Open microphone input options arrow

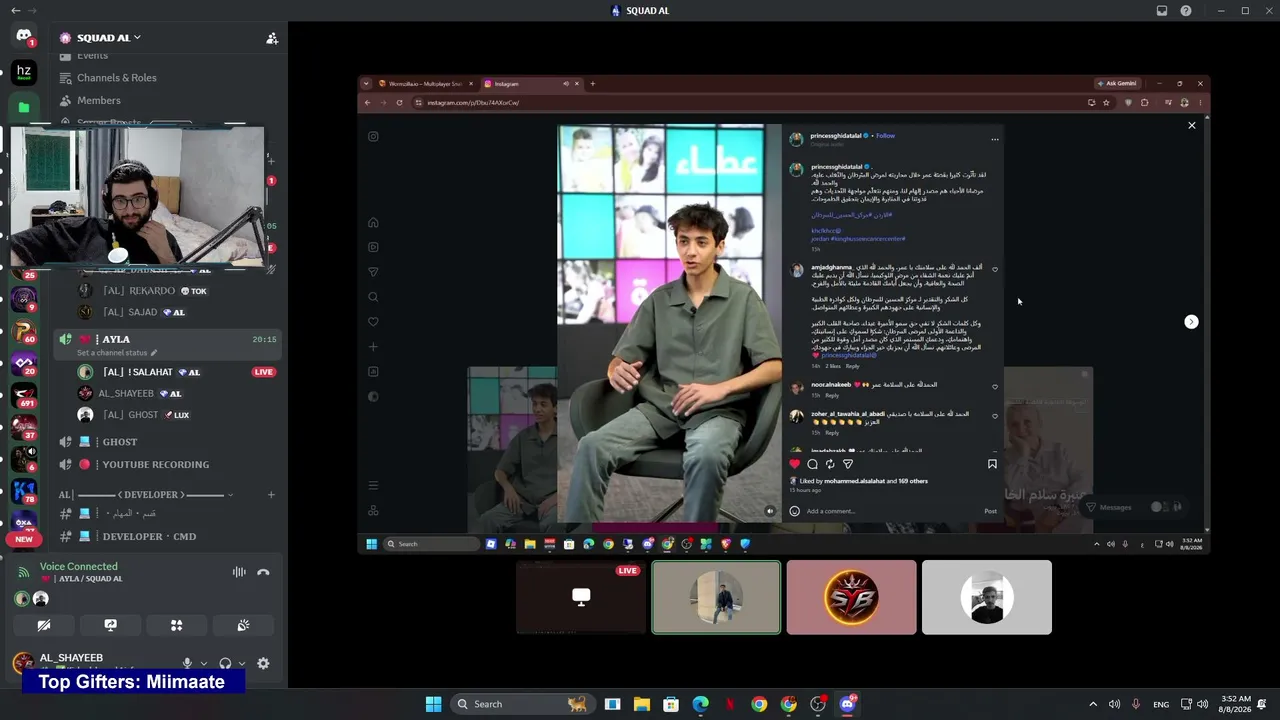[x=204, y=664]
